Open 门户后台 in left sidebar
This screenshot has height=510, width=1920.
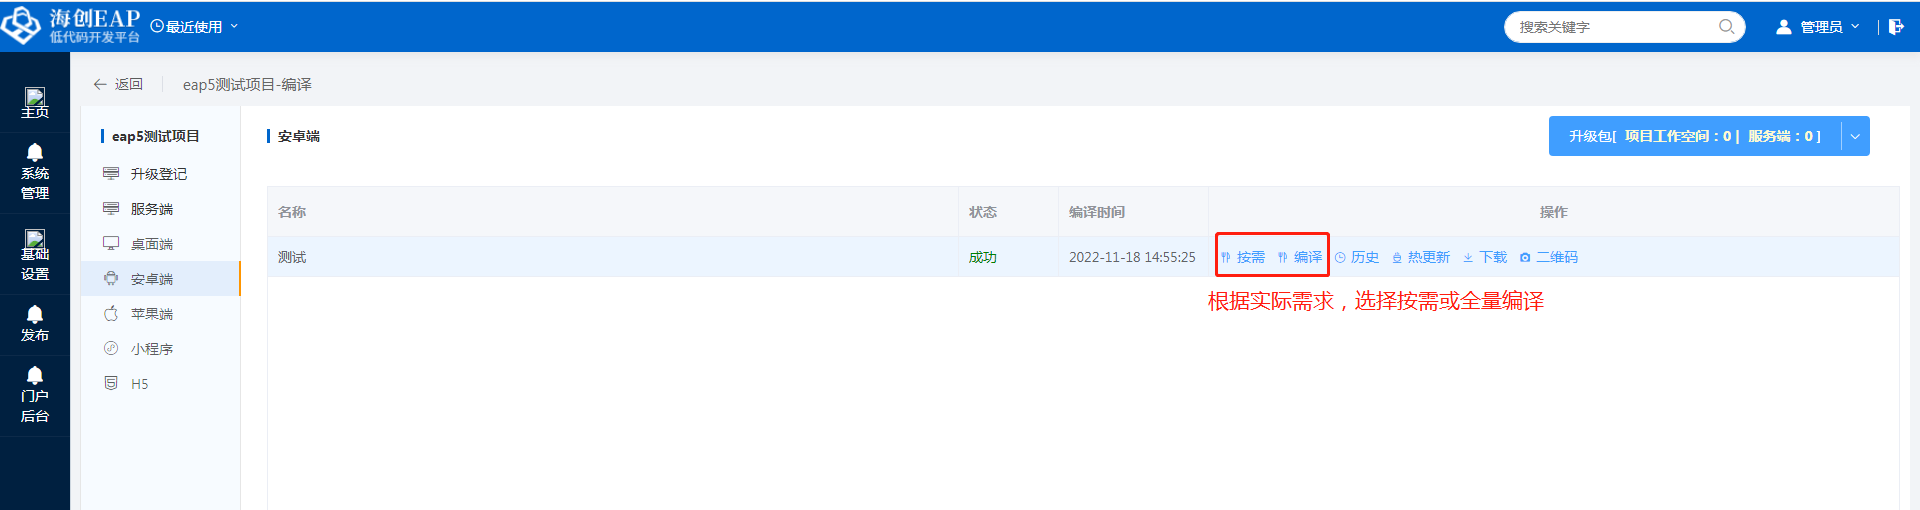point(35,396)
